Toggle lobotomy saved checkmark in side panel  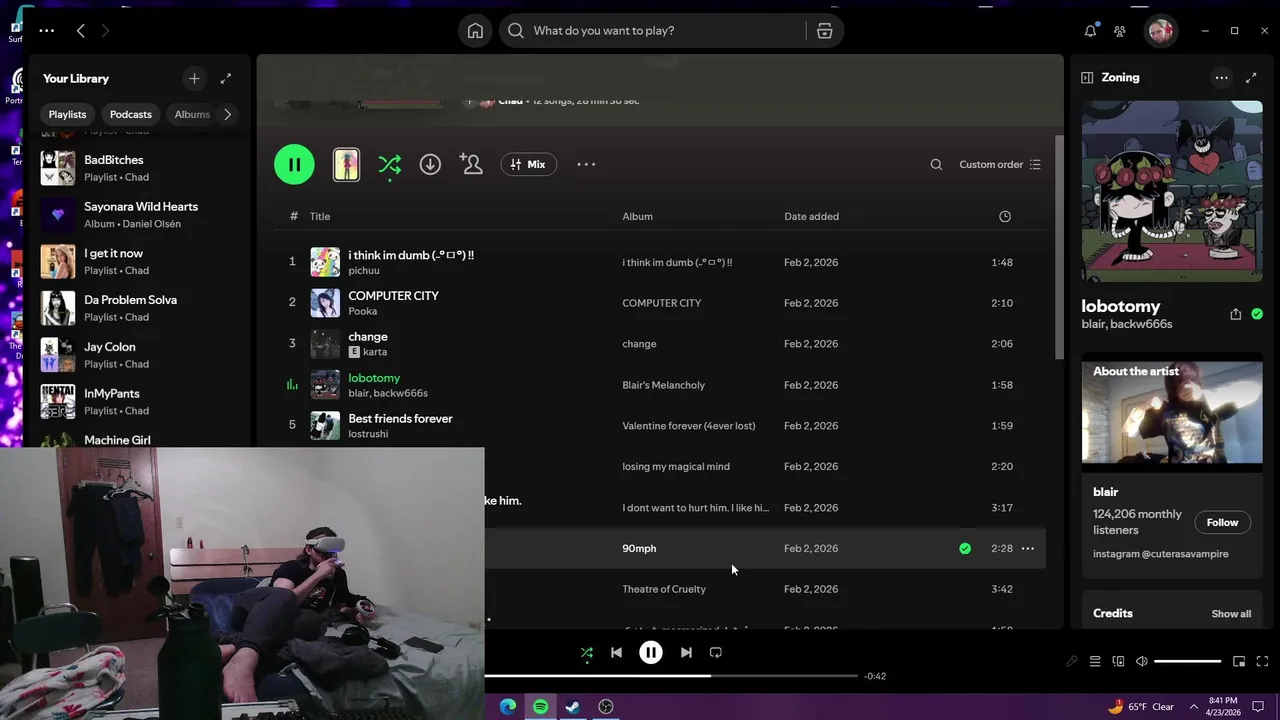click(x=1257, y=314)
